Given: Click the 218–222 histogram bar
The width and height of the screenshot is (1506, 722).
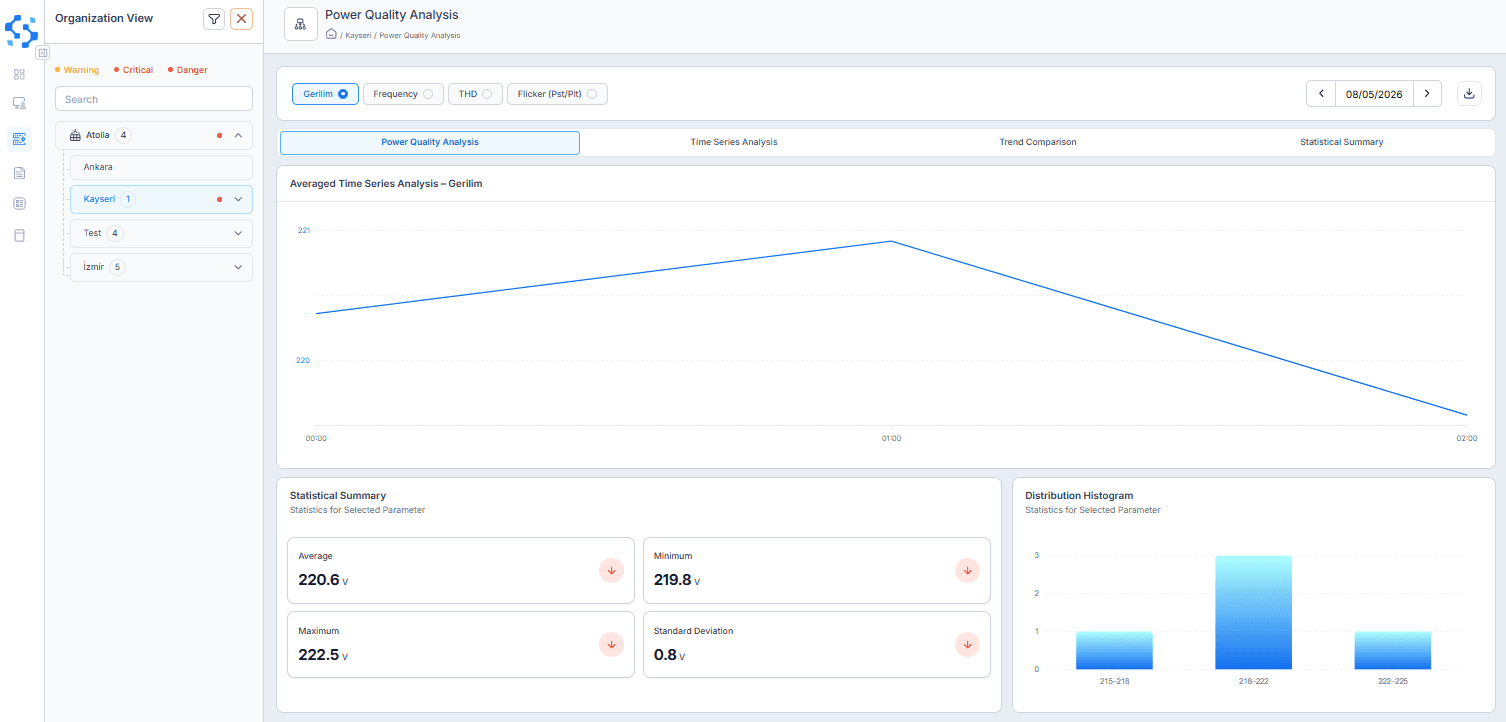Looking at the screenshot, I should point(1253,612).
